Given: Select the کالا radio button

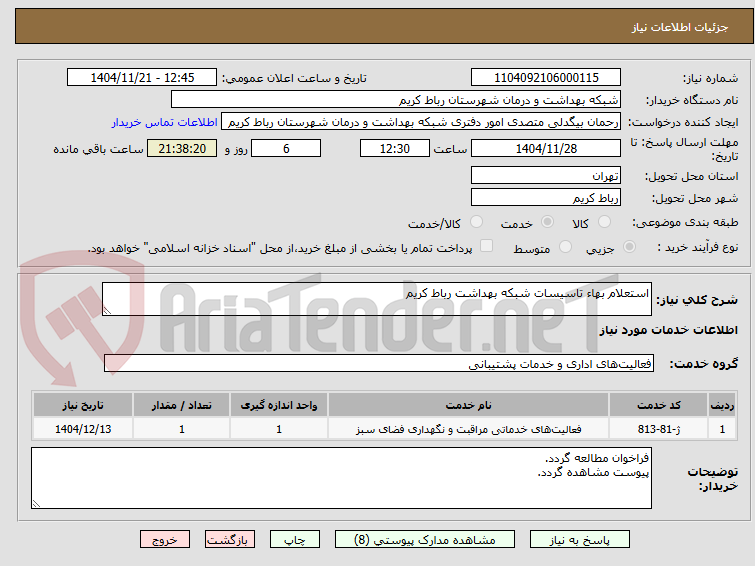Looking at the screenshot, I should pyautogui.click(x=603, y=222).
